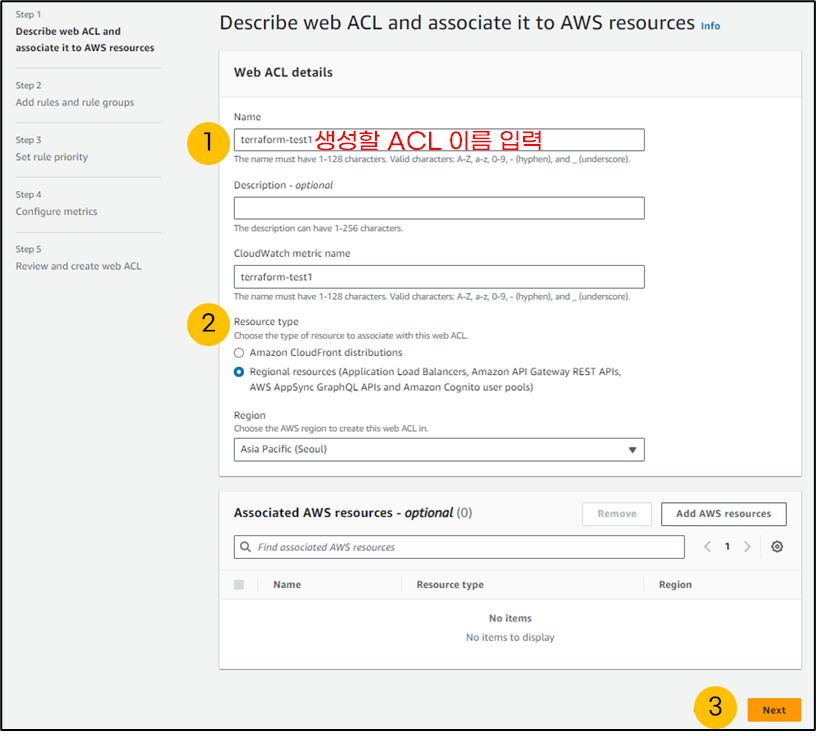
Task: Go to Step 3 Set rule priority
Action: 52,157
